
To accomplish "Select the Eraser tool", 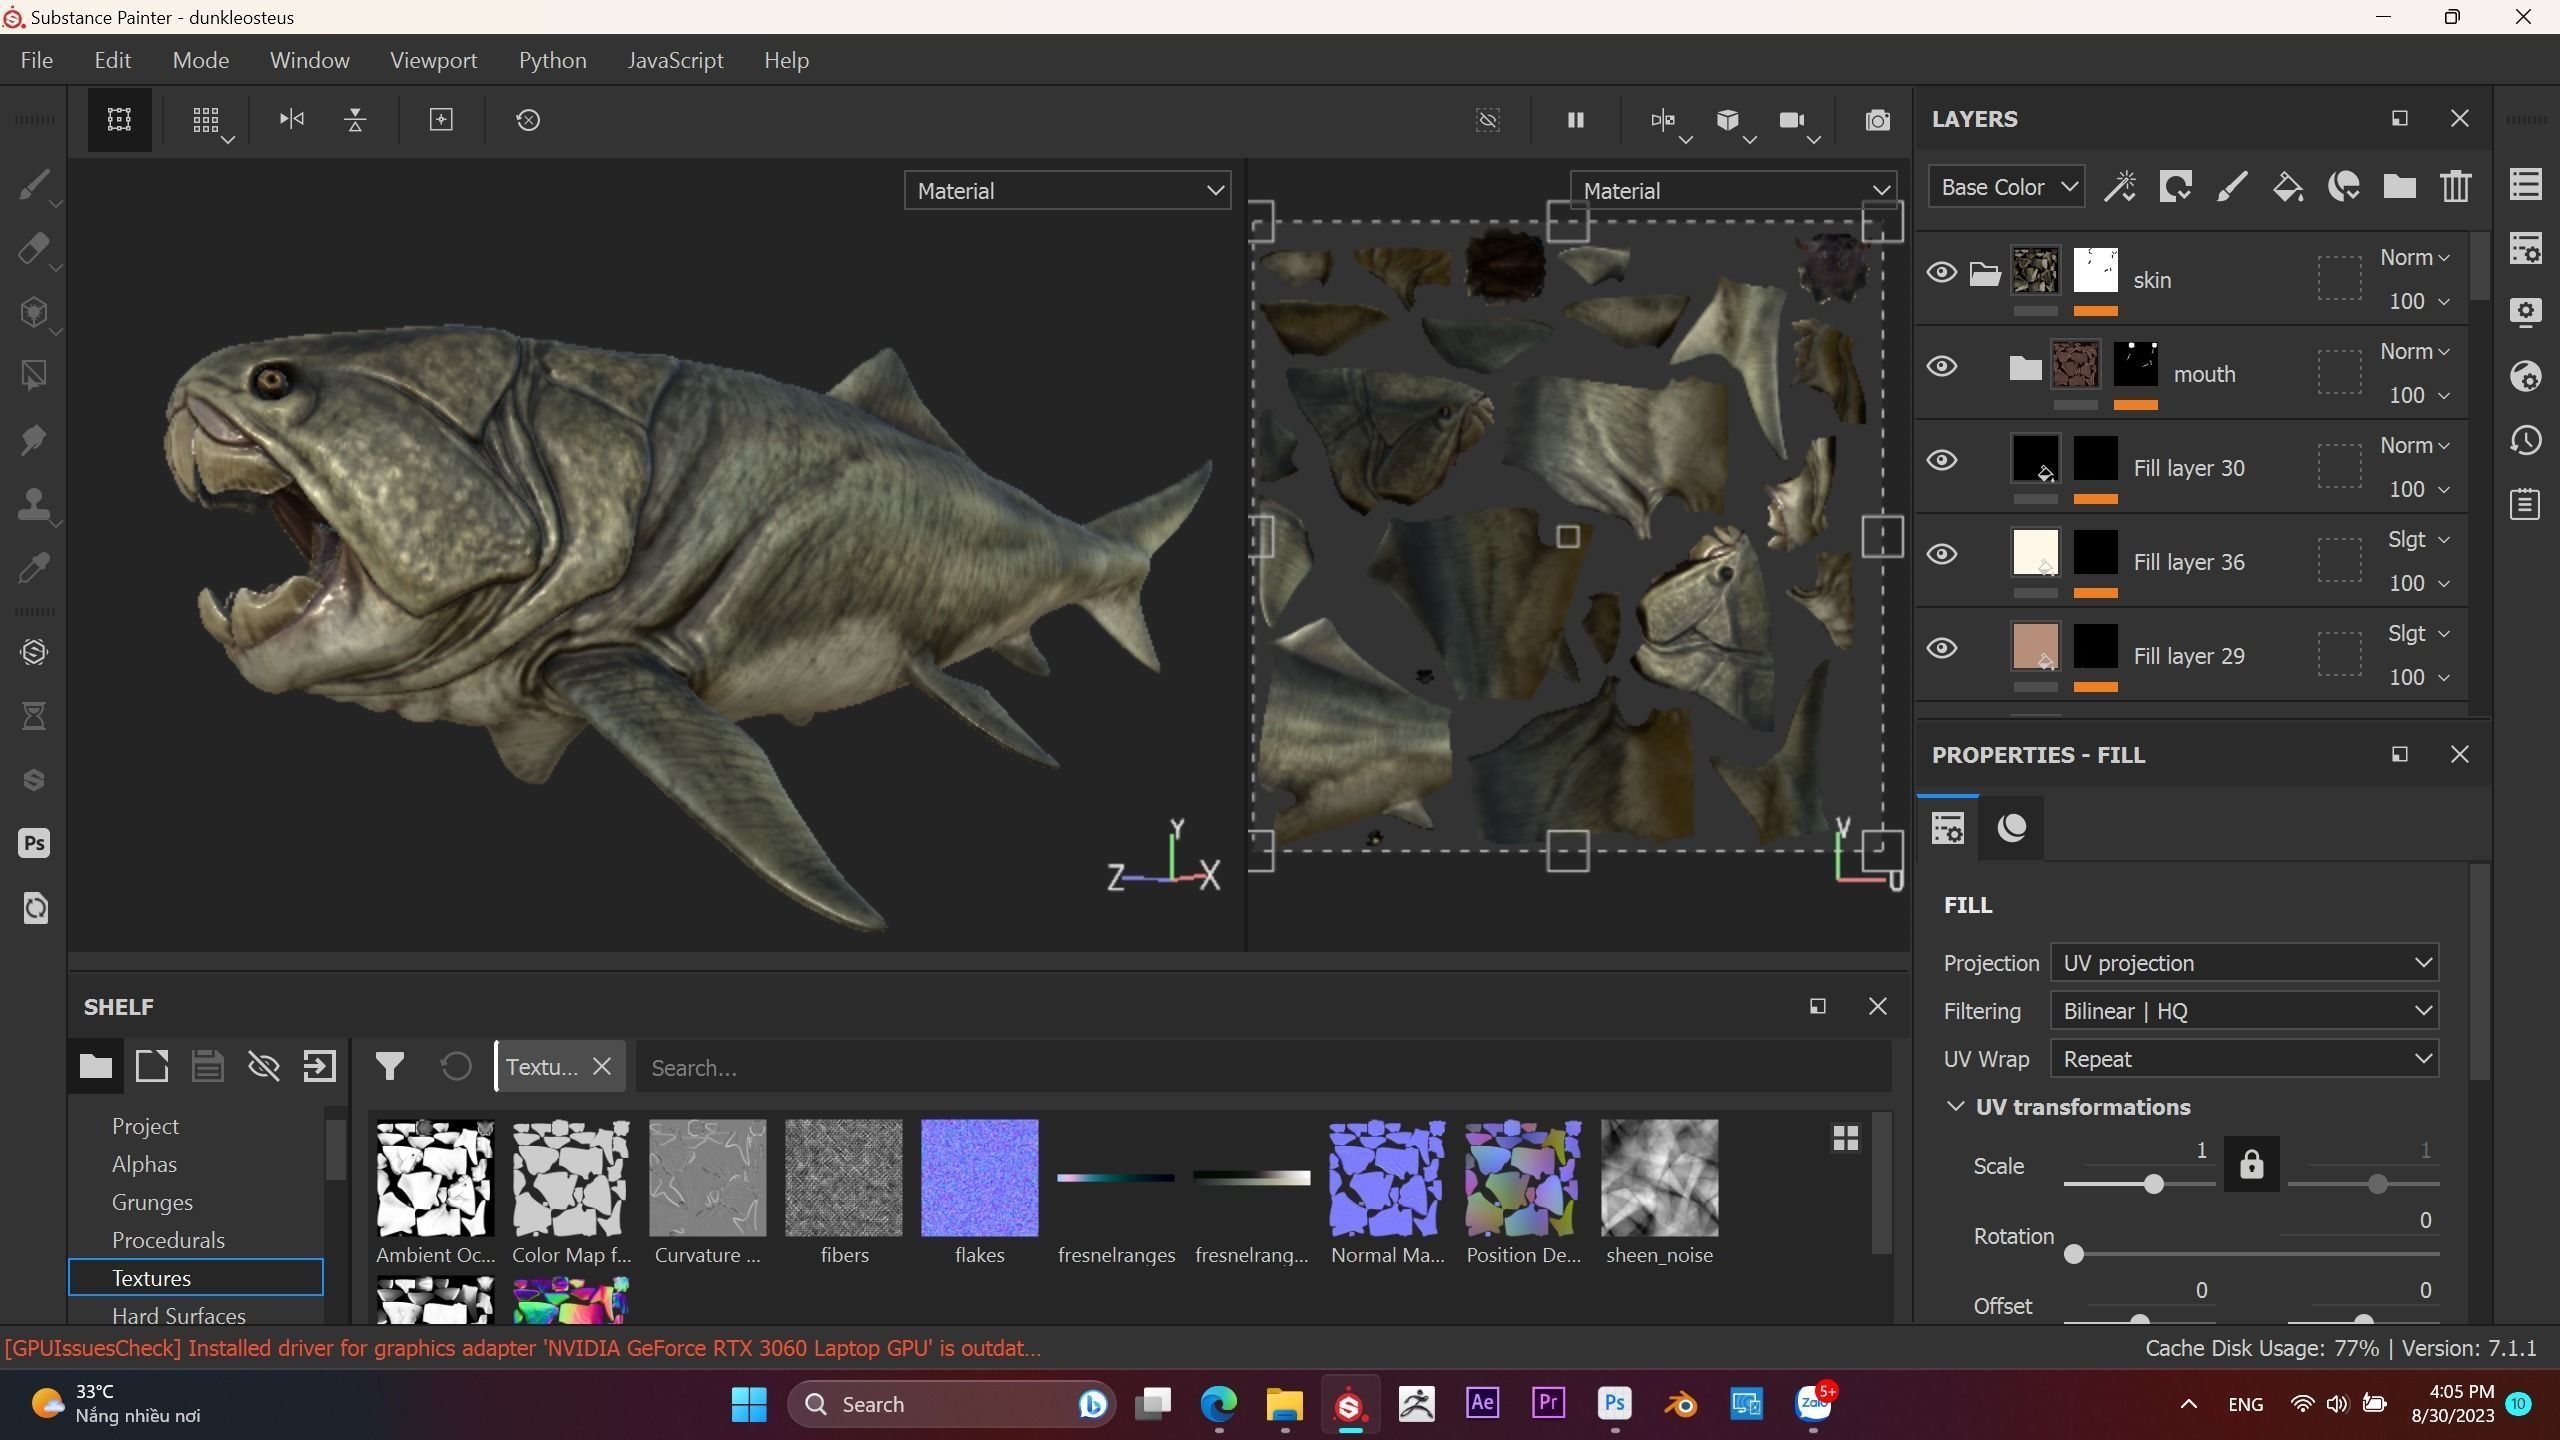I will pos(34,249).
